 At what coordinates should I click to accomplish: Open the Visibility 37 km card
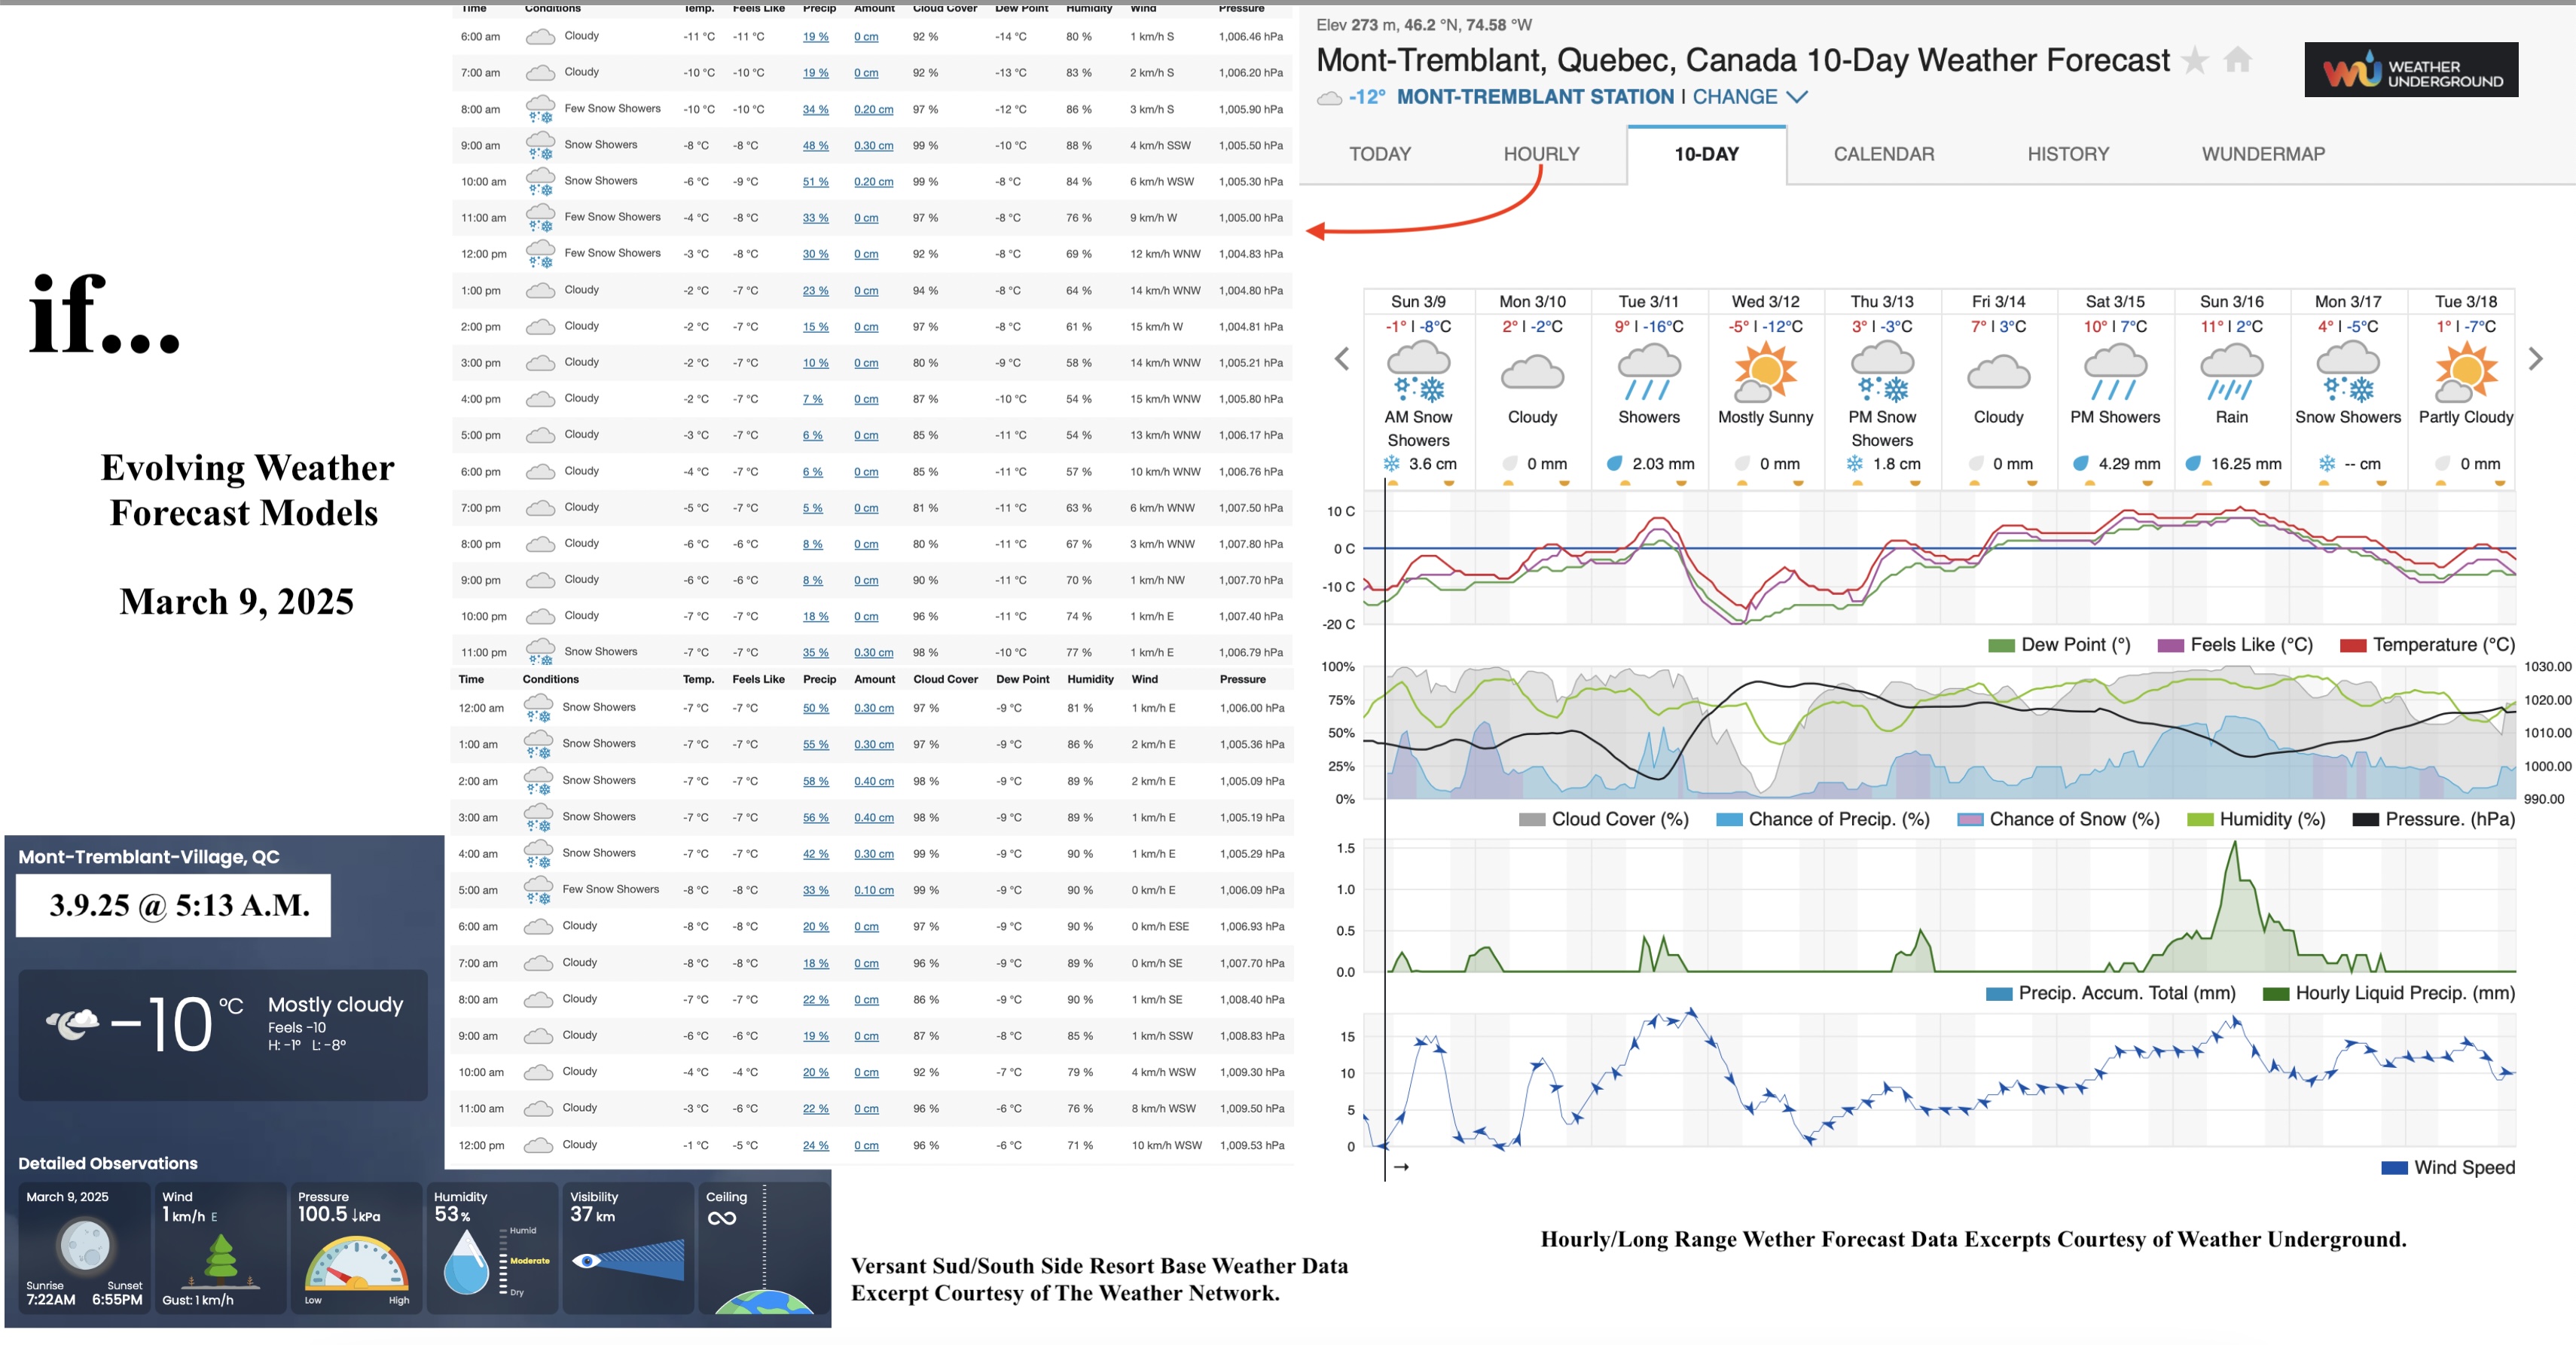(x=628, y=1248)
